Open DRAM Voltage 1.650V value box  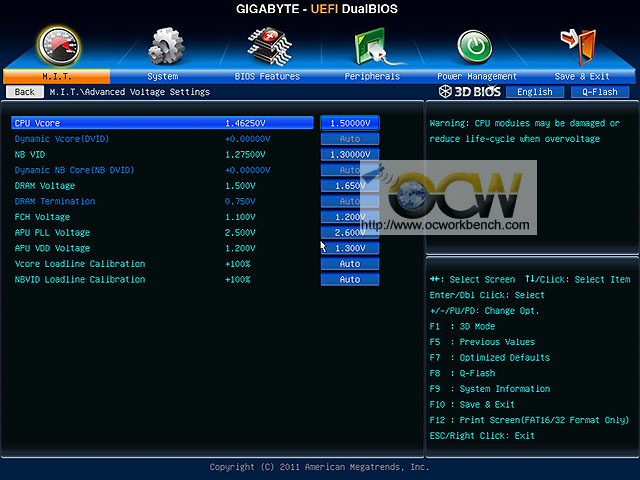(x=350, y=186)
